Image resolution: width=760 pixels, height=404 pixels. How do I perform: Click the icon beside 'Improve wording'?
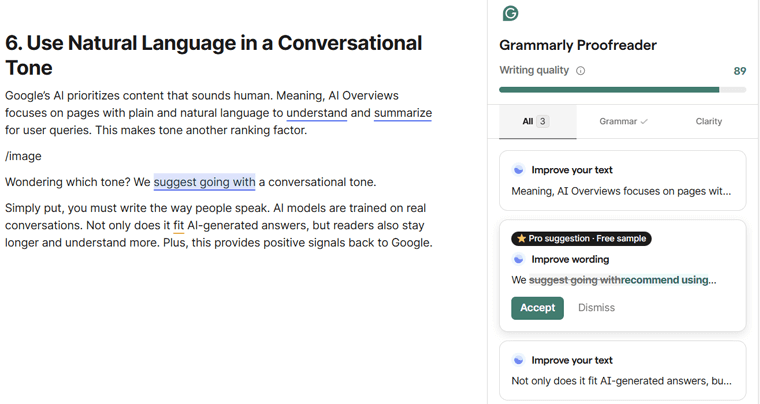[519, 260]
